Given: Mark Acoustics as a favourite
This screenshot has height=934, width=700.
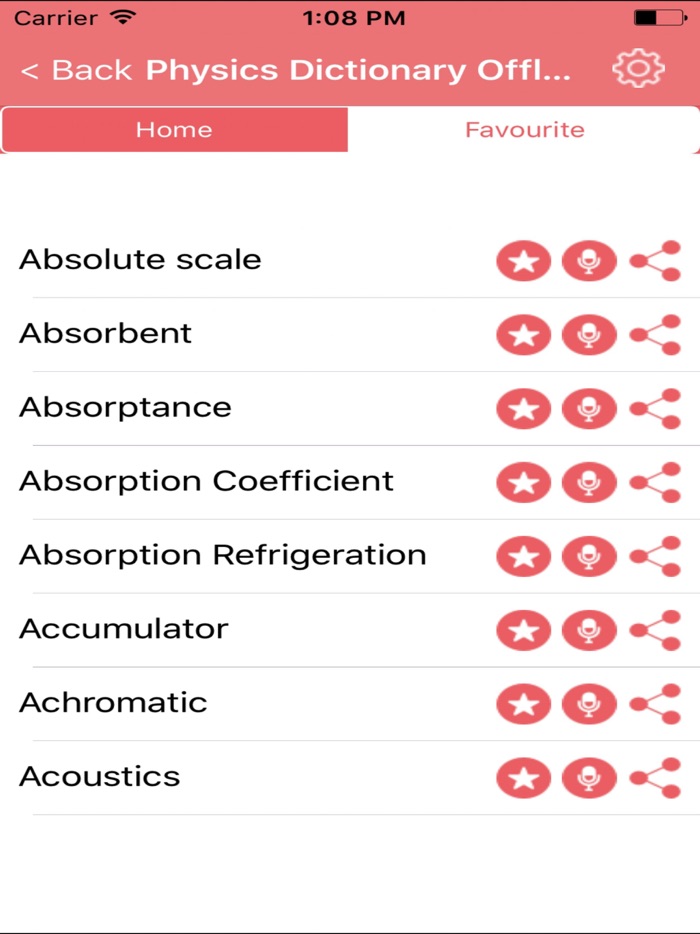Looking at the screenshot, I should (523, 779).
